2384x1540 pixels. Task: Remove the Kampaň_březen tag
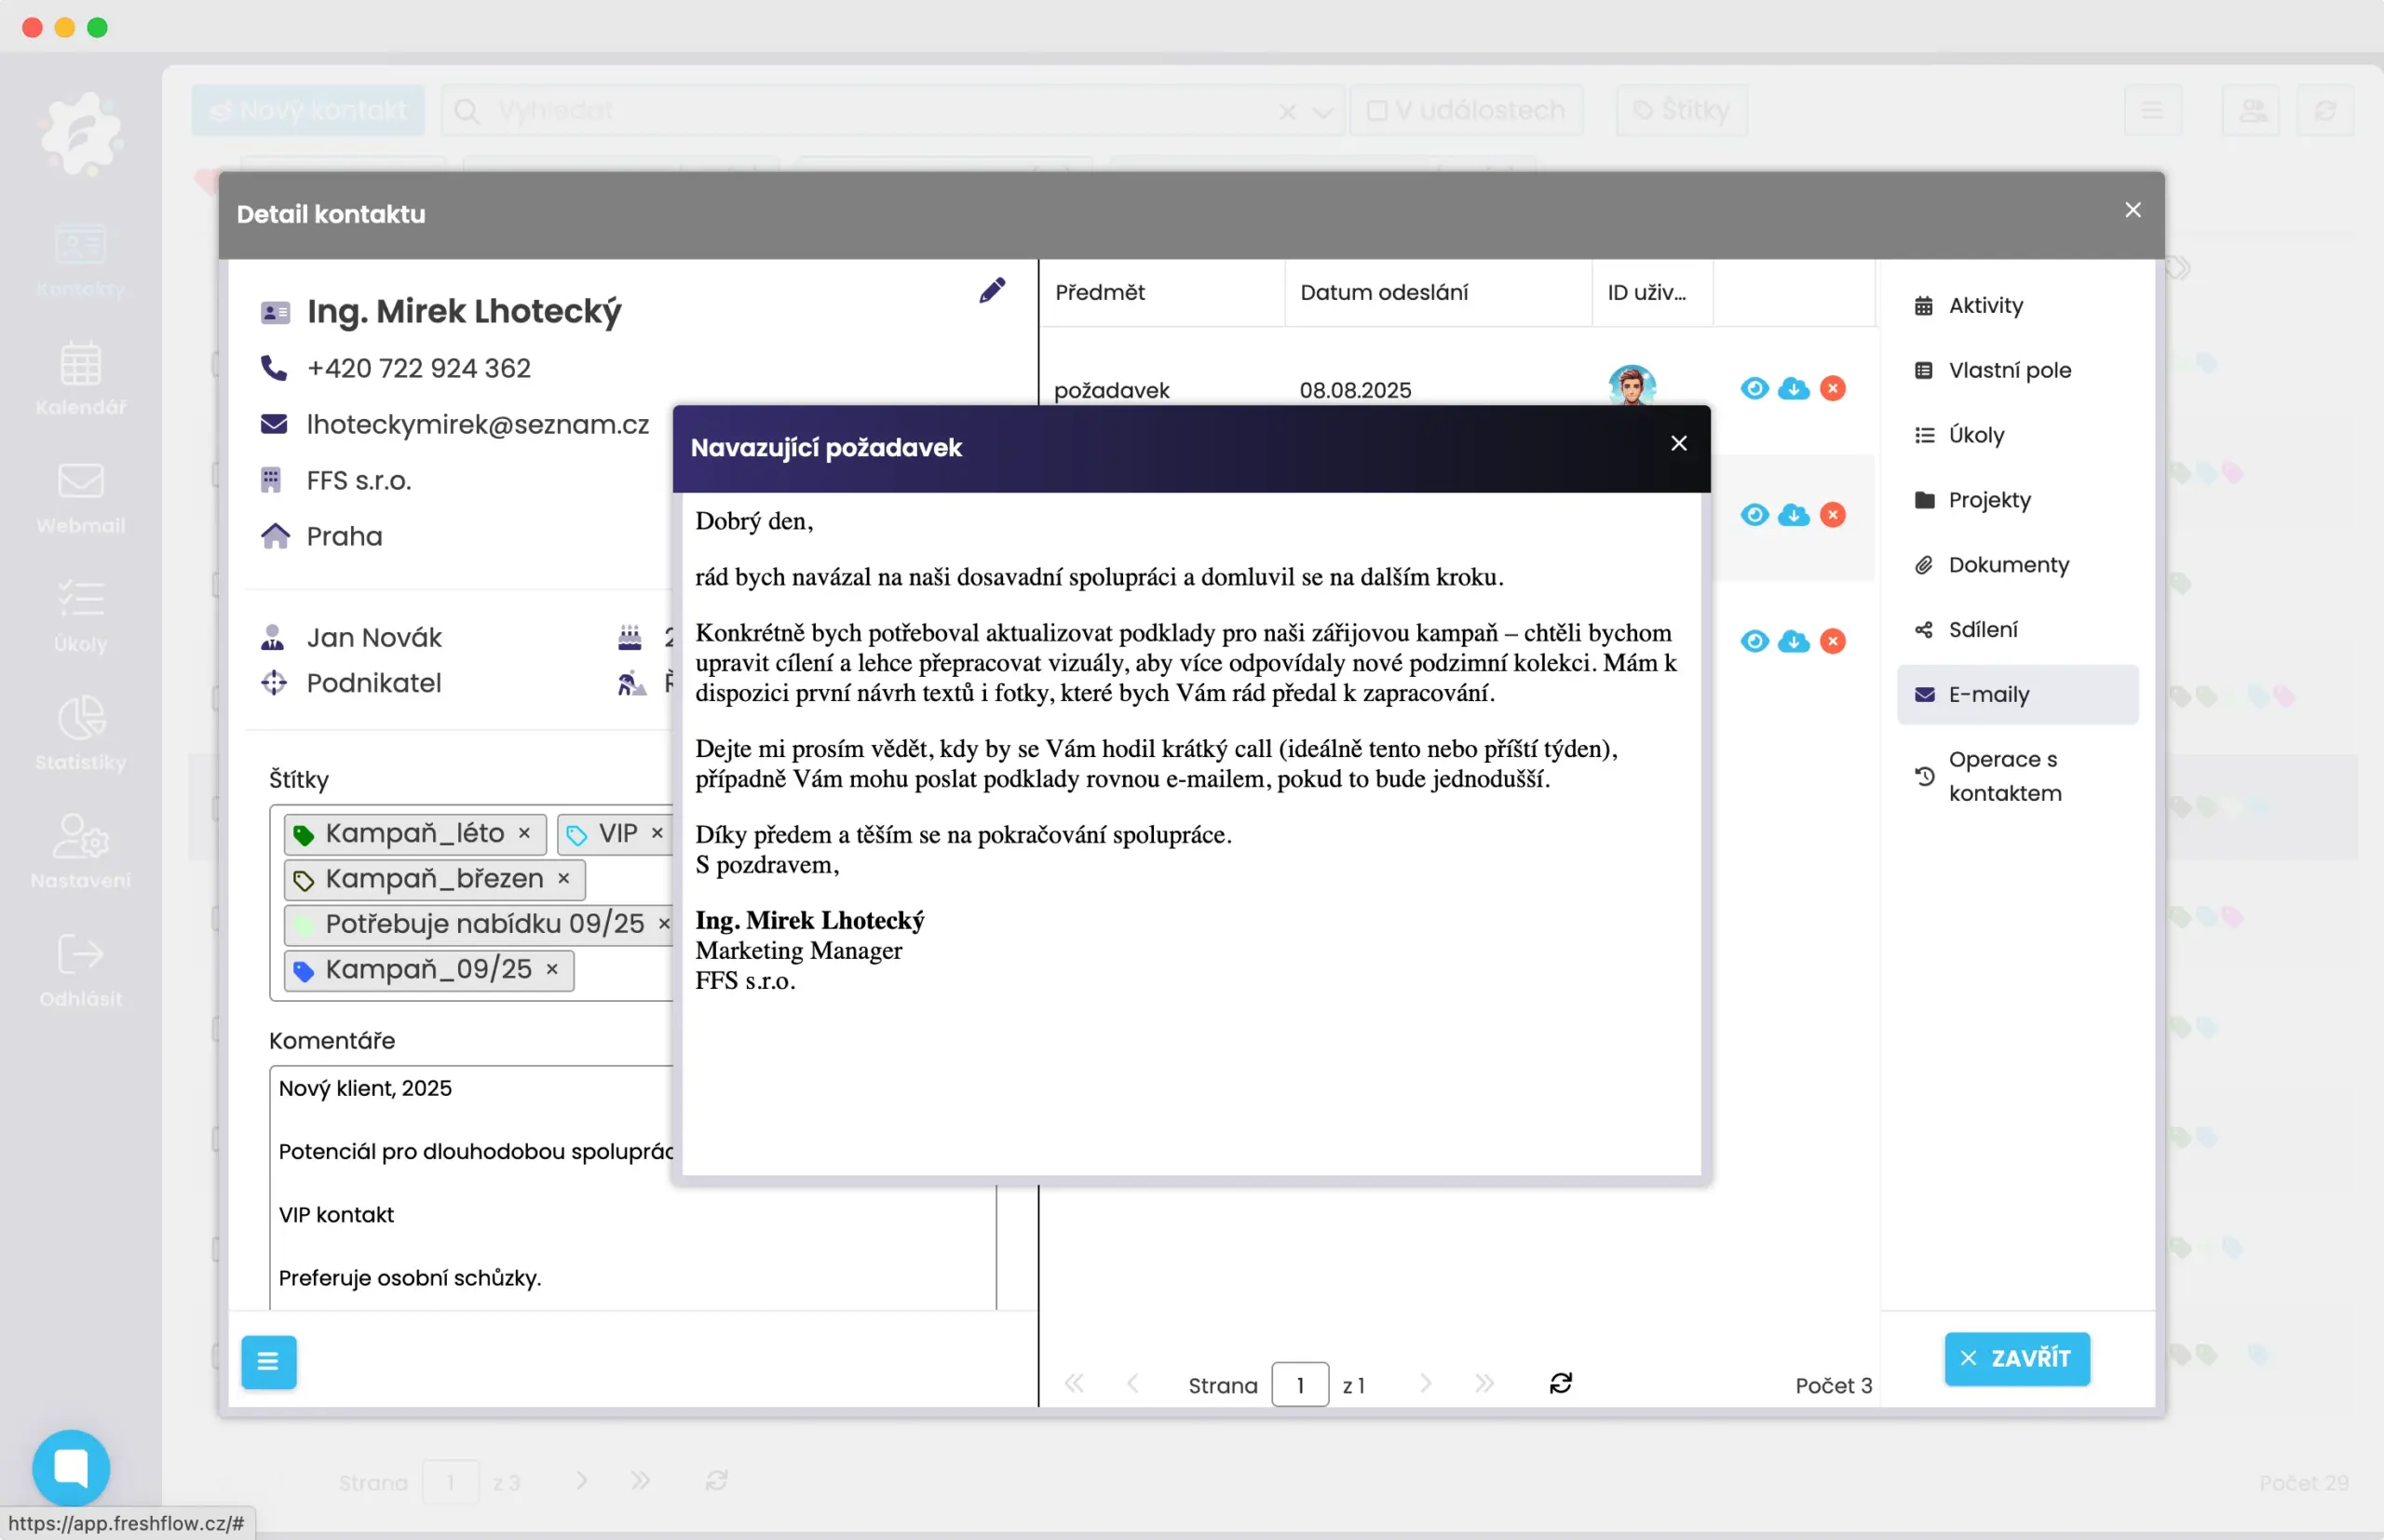[563, 878]
